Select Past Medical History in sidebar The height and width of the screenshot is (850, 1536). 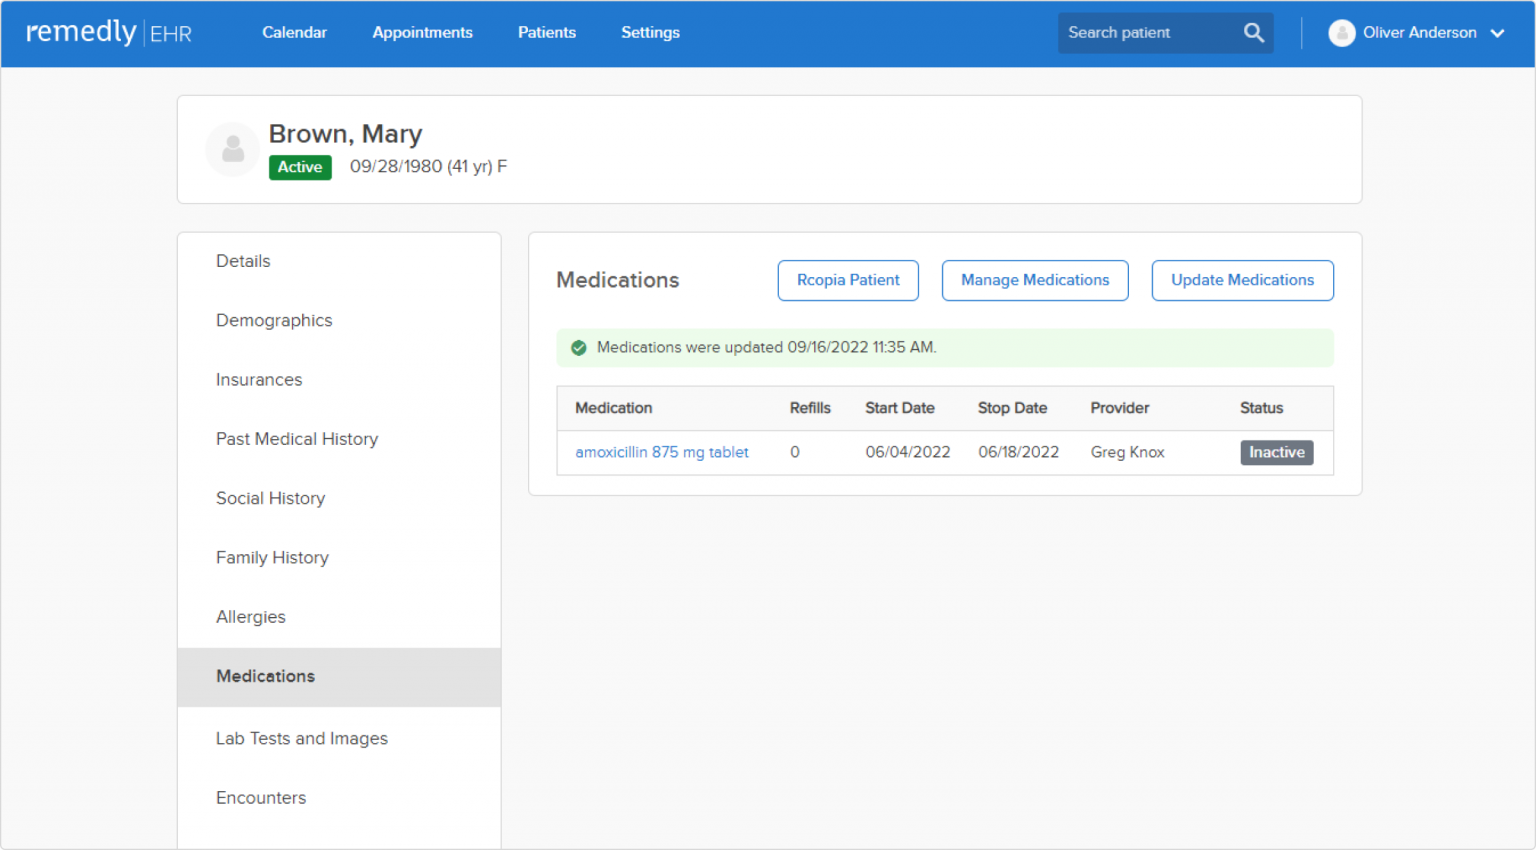coord(297,439)
